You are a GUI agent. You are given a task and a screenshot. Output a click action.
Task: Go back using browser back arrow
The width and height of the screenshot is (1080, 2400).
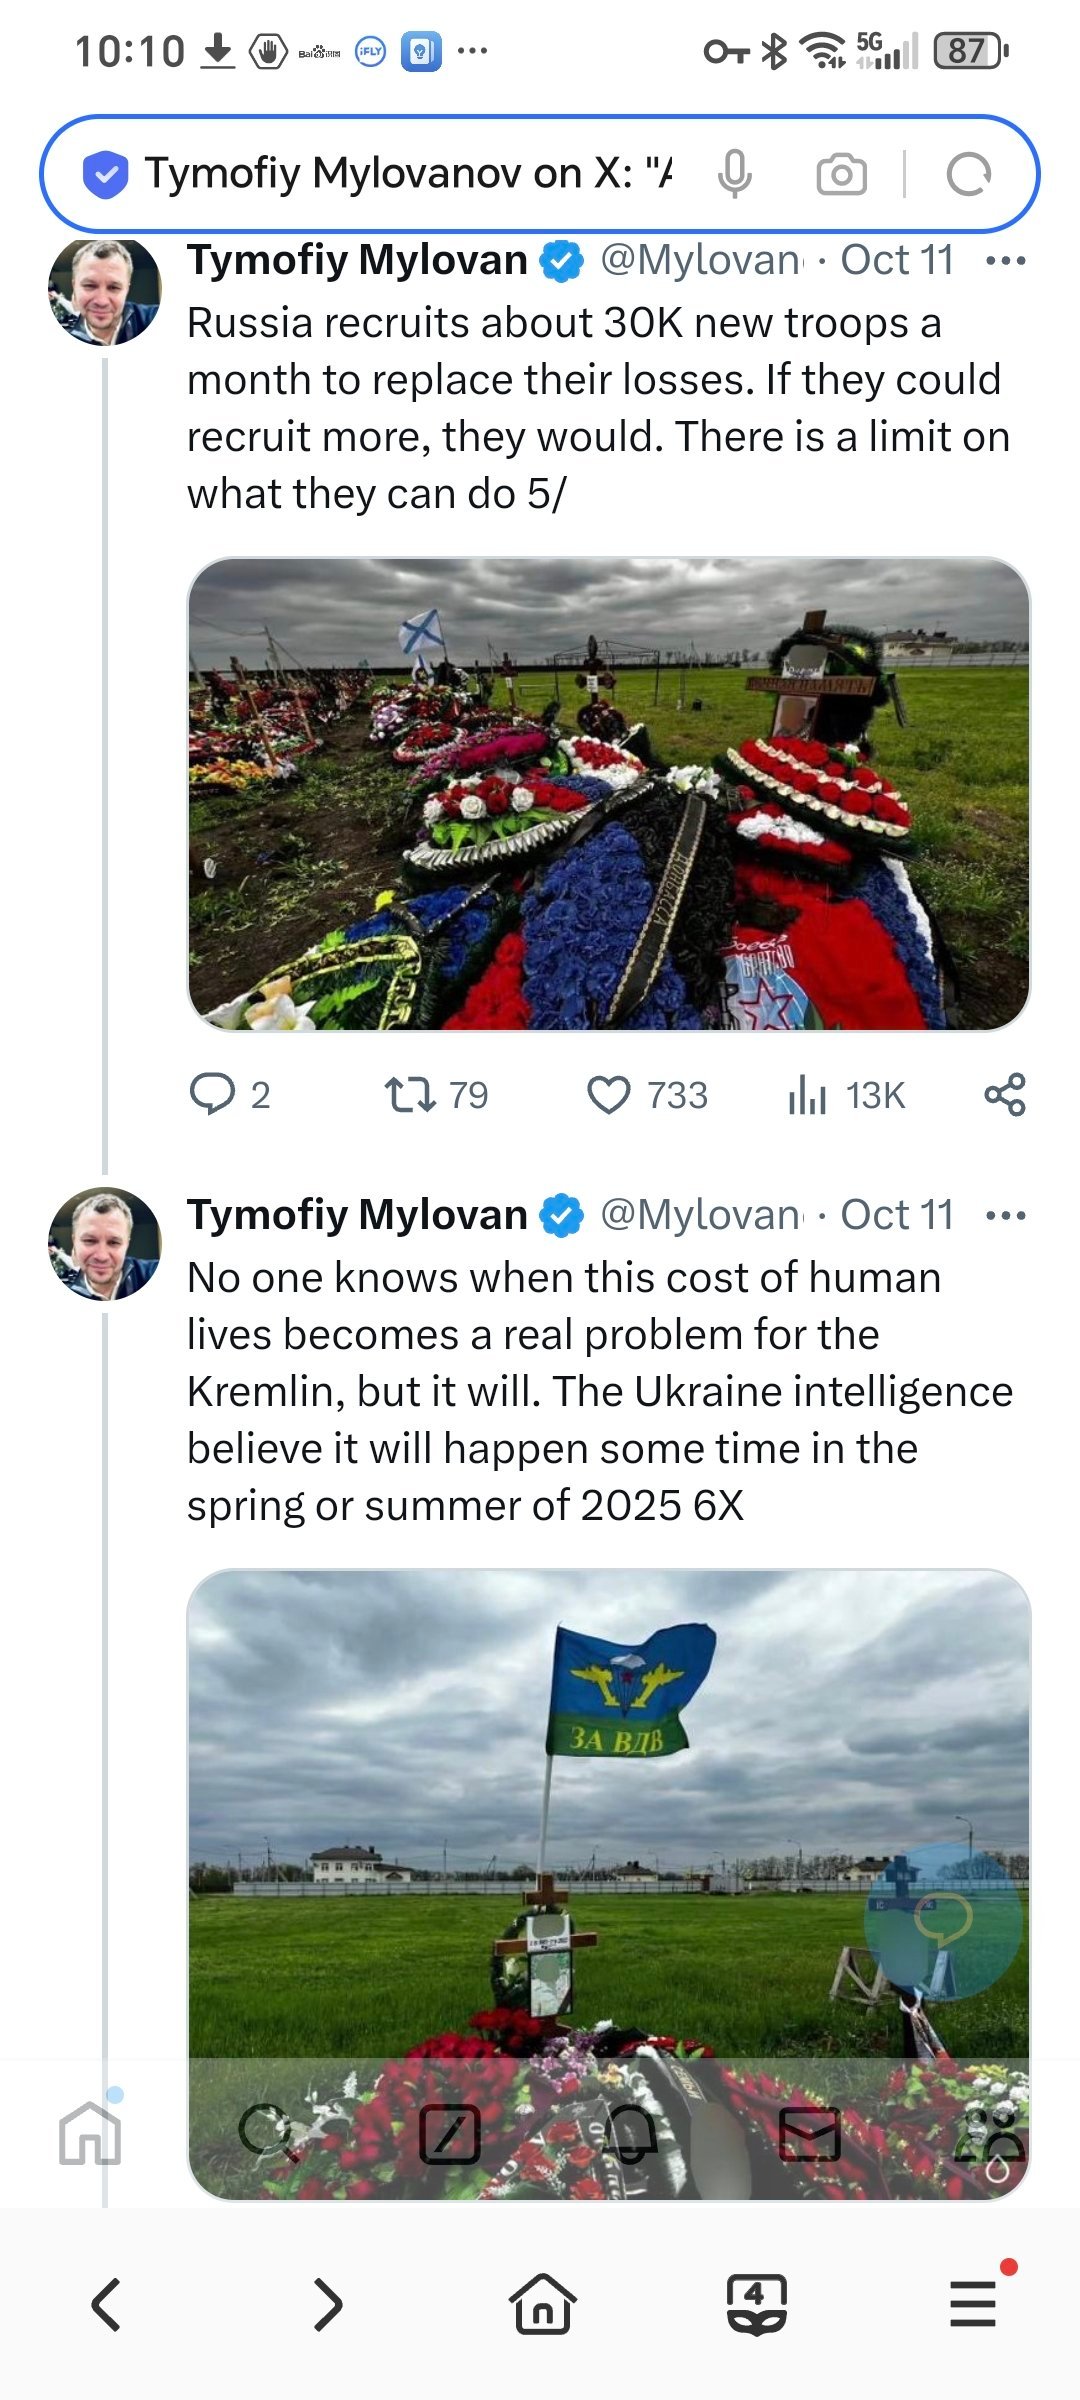coord(106,2305)
